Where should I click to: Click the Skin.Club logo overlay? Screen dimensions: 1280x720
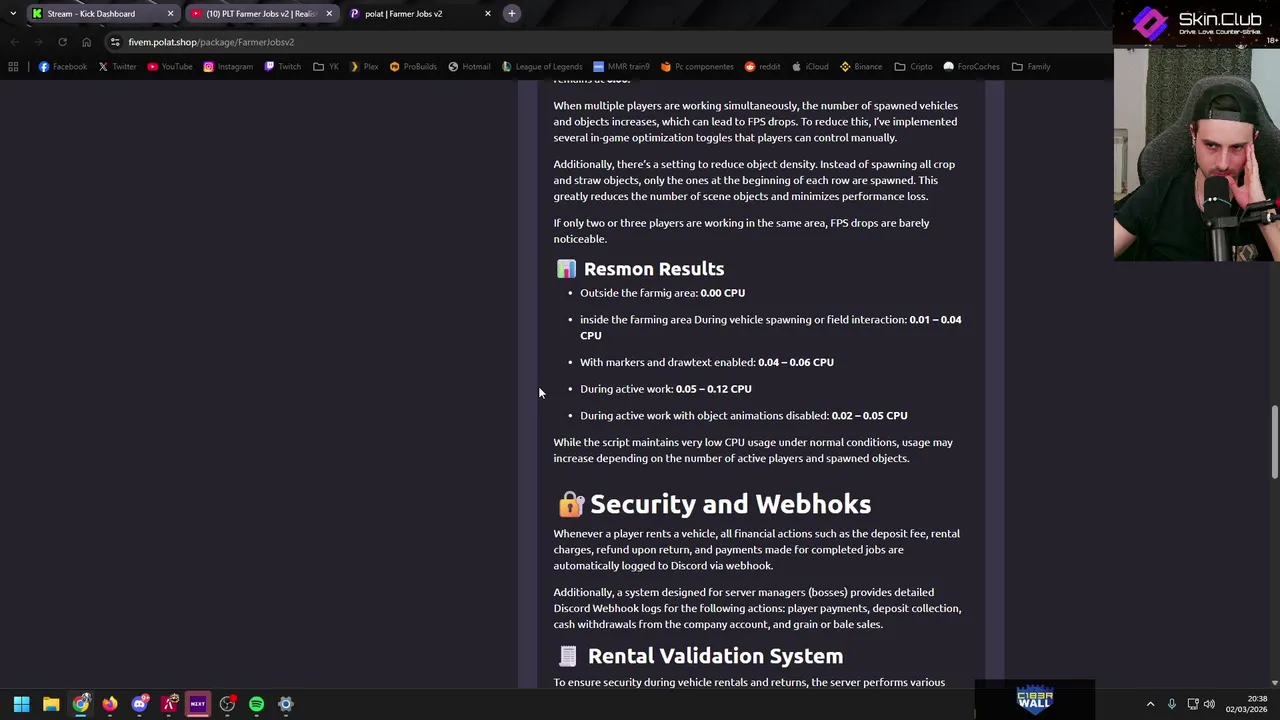click(1195, 24)
